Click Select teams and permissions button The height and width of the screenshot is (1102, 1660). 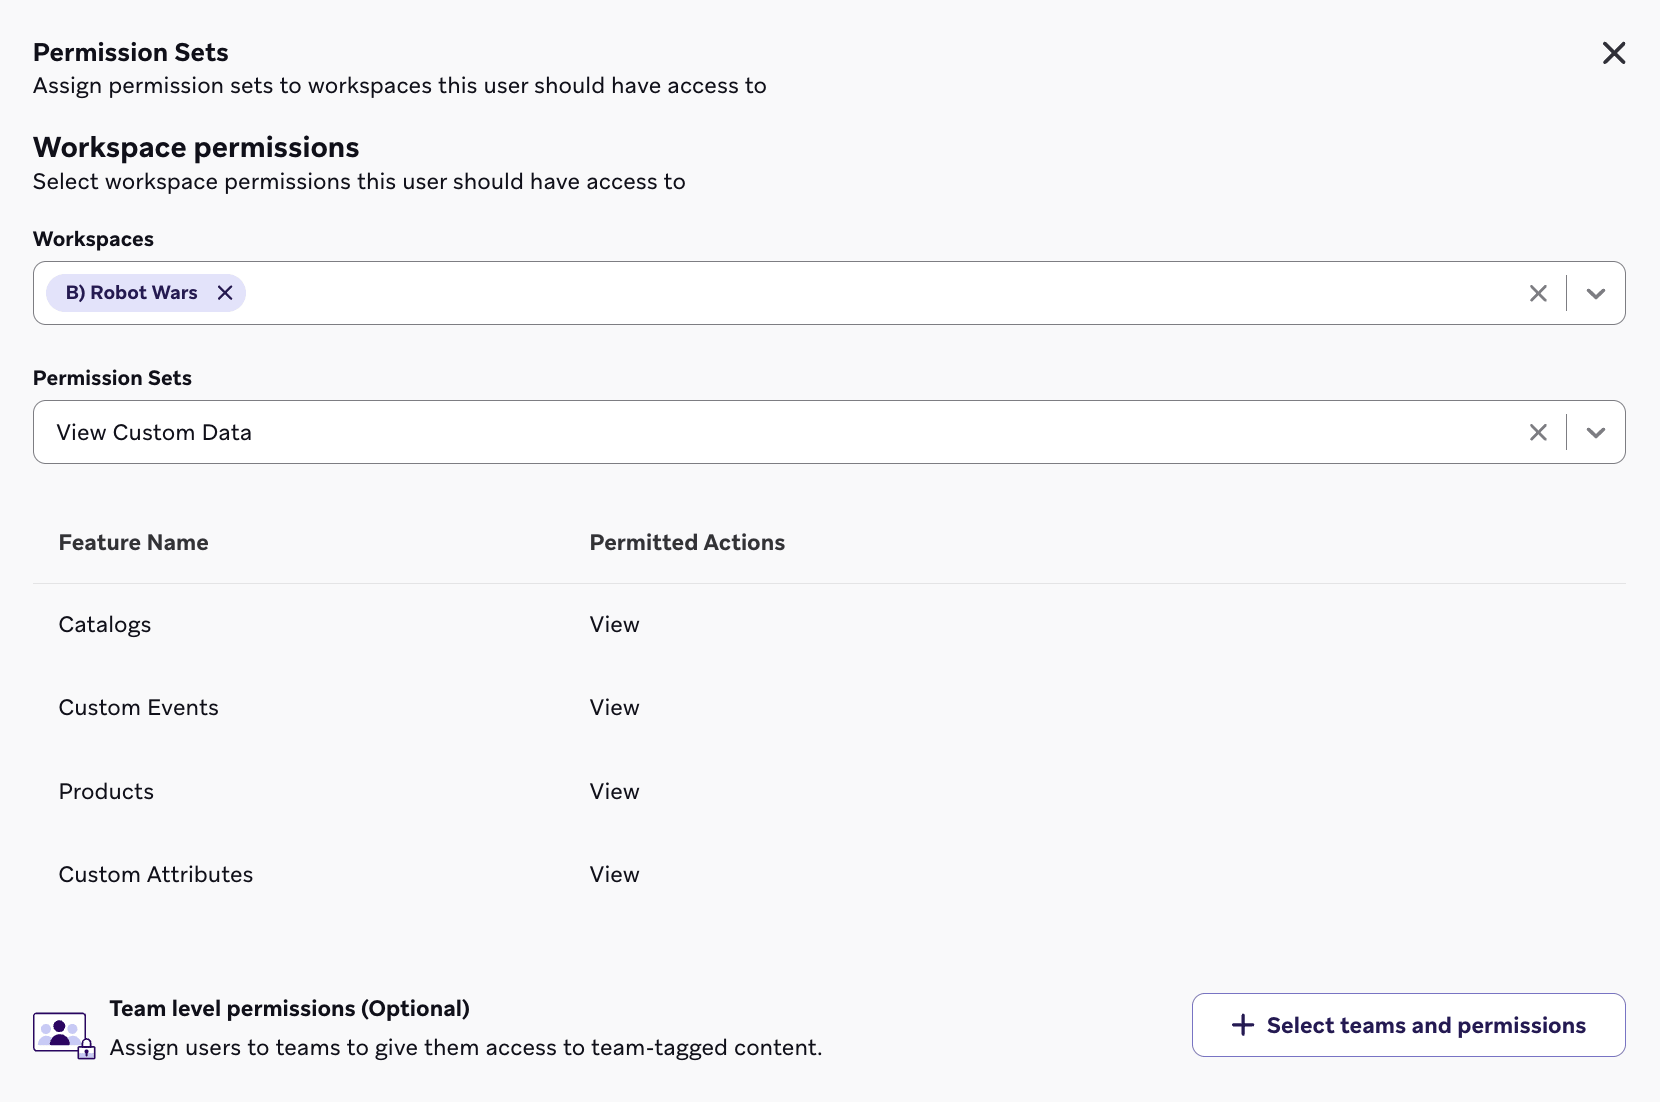point(1408,1025)
